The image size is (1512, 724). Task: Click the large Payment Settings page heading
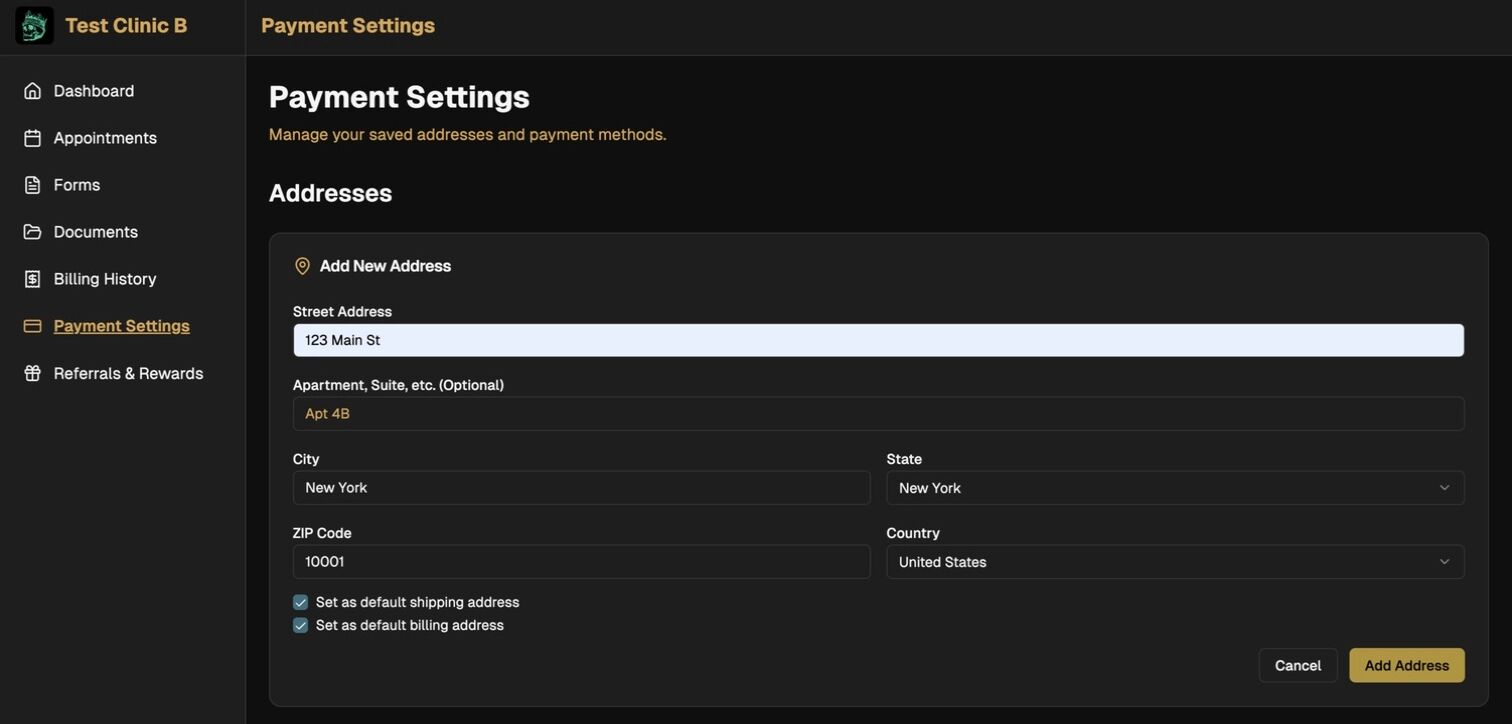[399, 97]
